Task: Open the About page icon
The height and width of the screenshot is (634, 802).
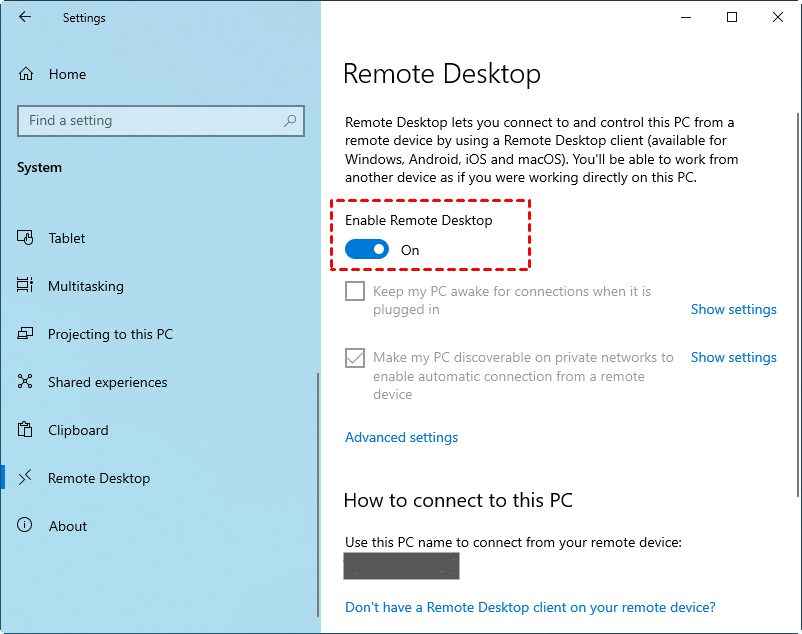Action: click(x=24, y=526)
